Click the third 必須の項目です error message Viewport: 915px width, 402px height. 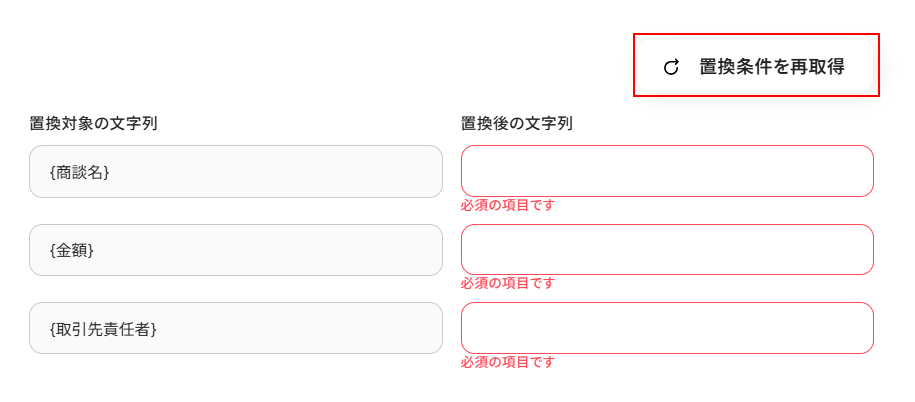coord(507,361)
